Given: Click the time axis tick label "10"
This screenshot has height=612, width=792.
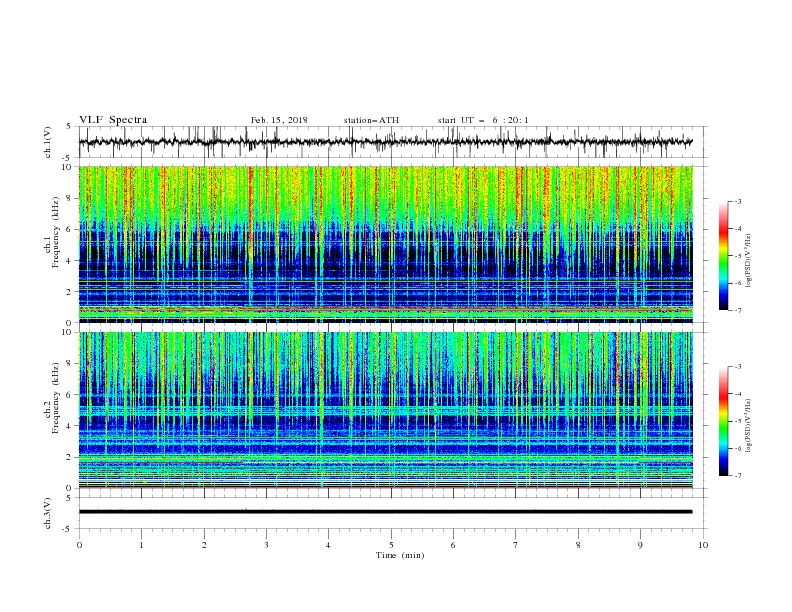Looking at the screenshot, I should [703, 545].
